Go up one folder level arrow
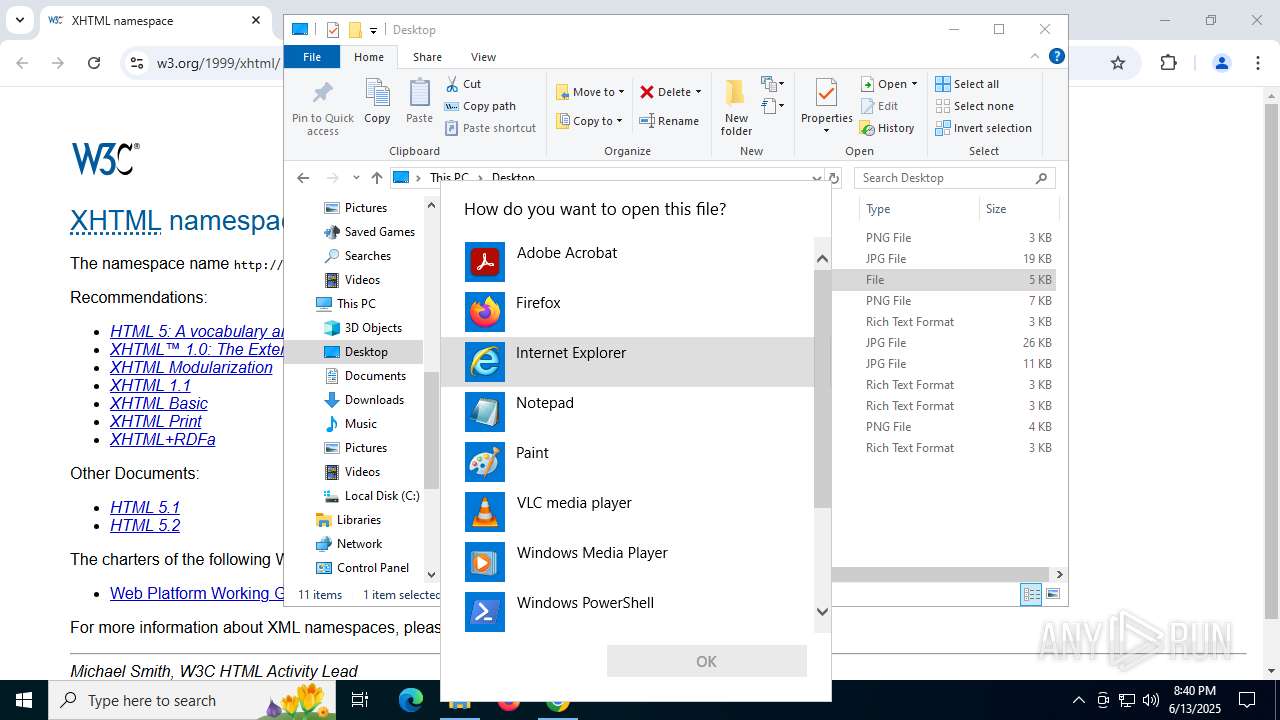 pos(376,178)
